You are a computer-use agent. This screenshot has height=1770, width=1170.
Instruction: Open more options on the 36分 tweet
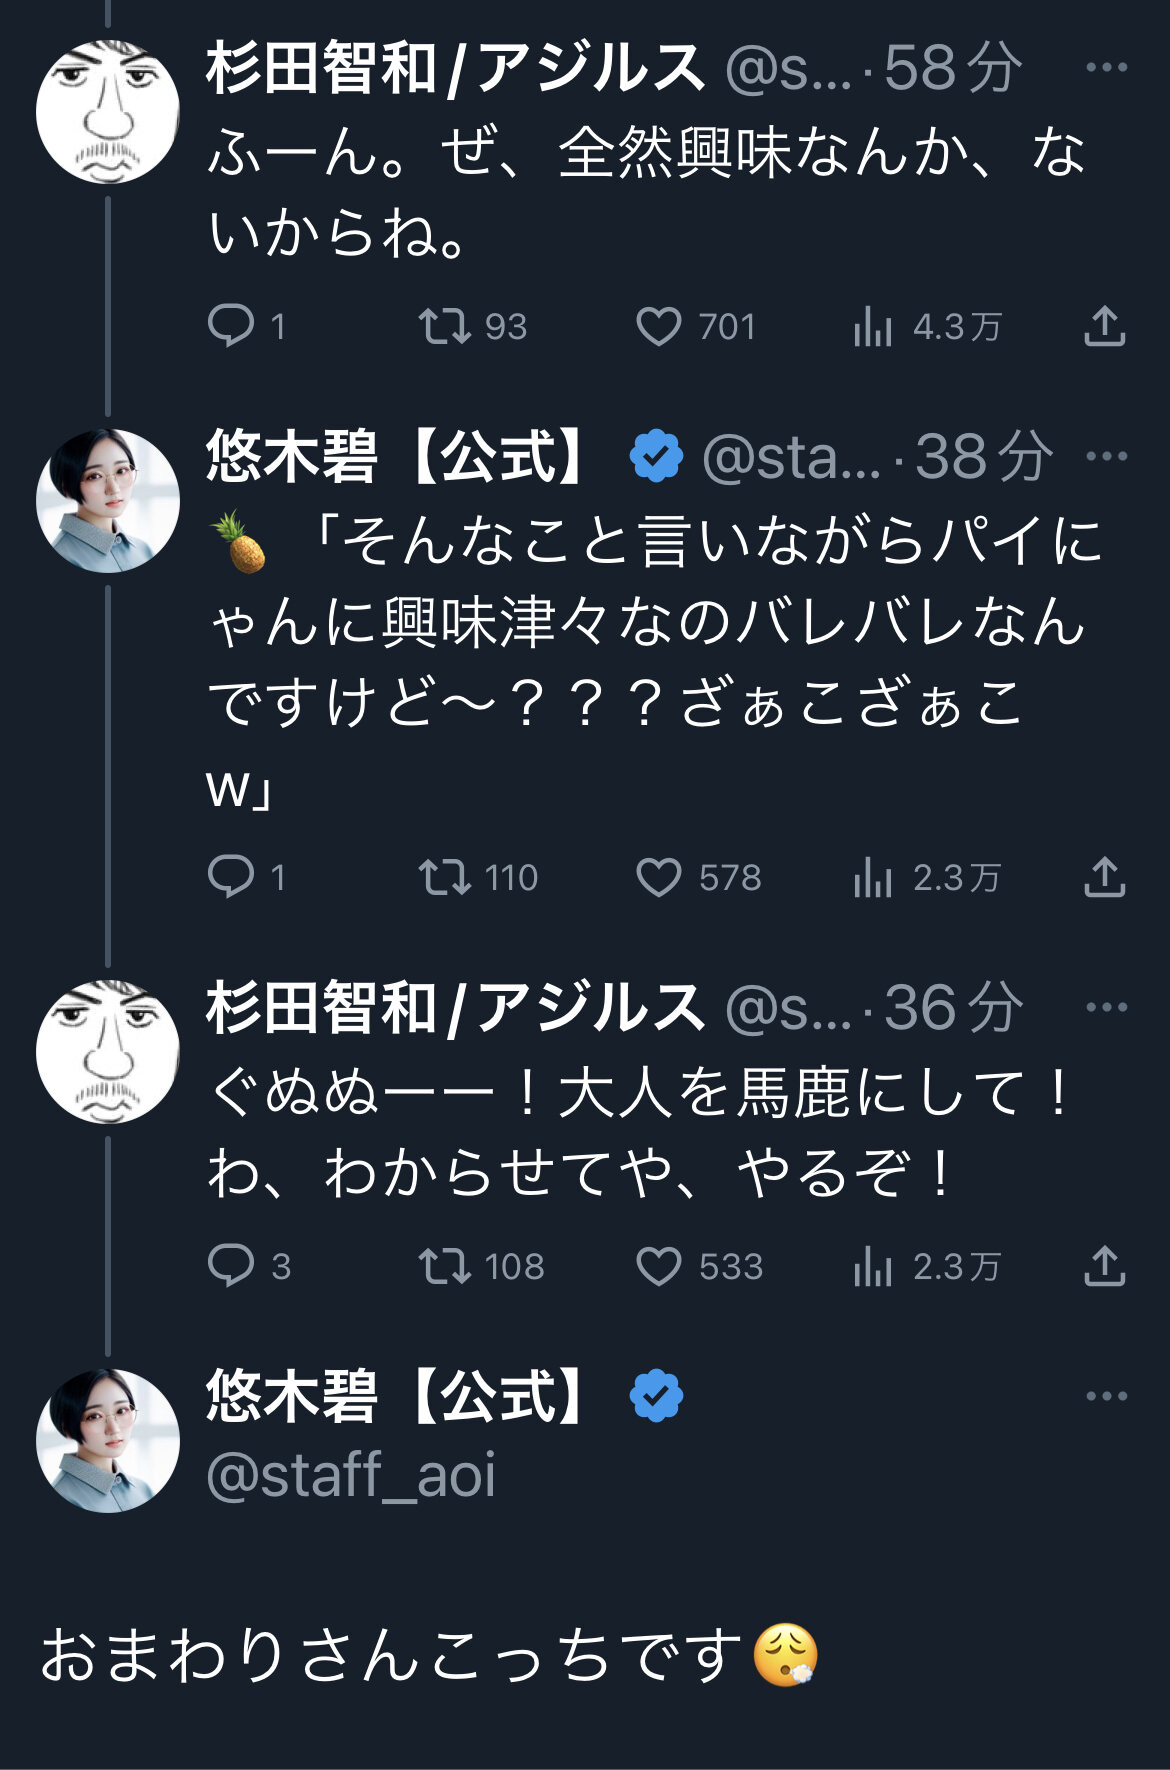pyautogui.click(x=1106, y=1007)
